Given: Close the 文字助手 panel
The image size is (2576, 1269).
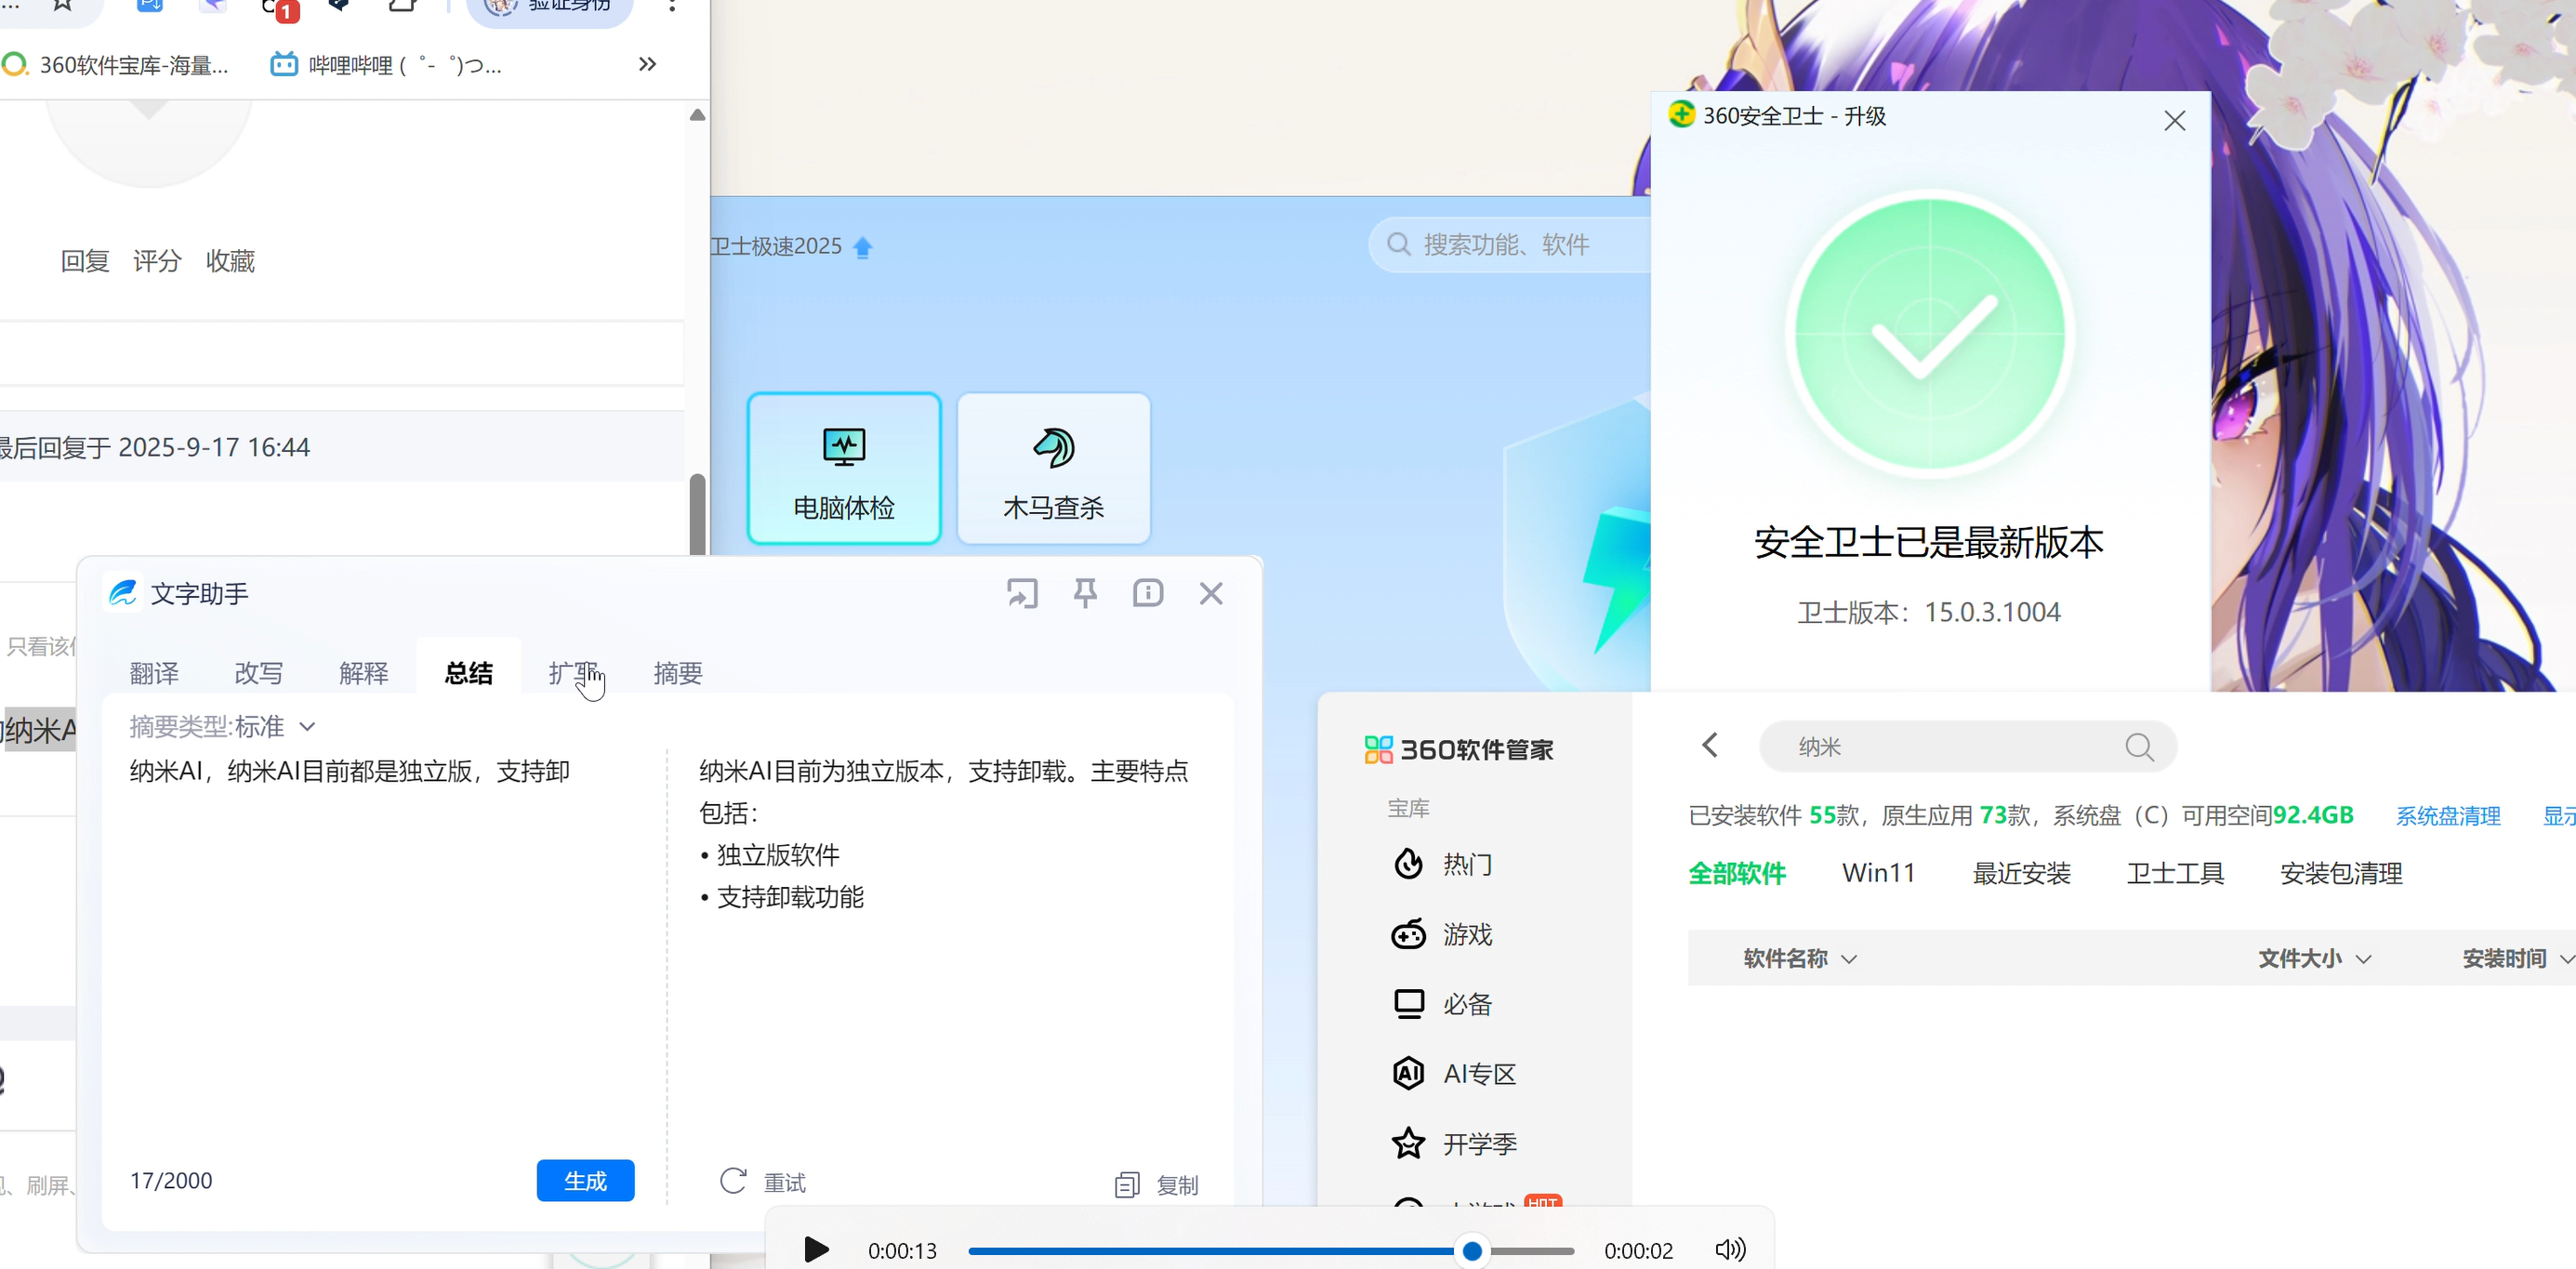Looking at the screenshot, I should [1211, 593].
